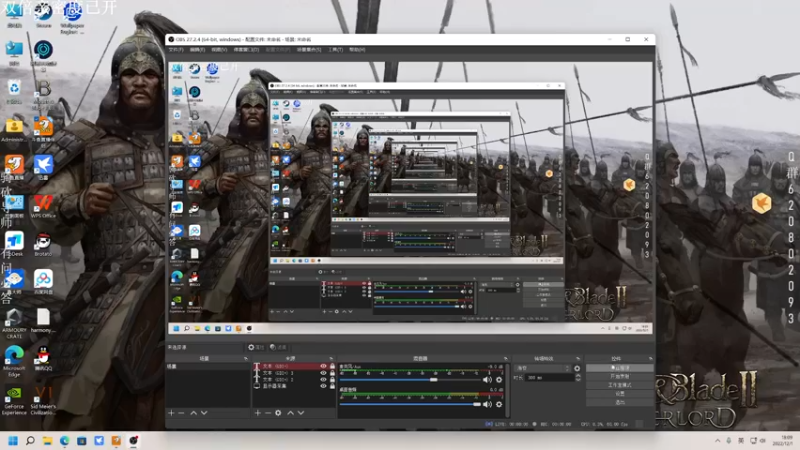Toggle lock on 文本 (GDI+) 2 source
800x450 pixels.
[332, 380]
